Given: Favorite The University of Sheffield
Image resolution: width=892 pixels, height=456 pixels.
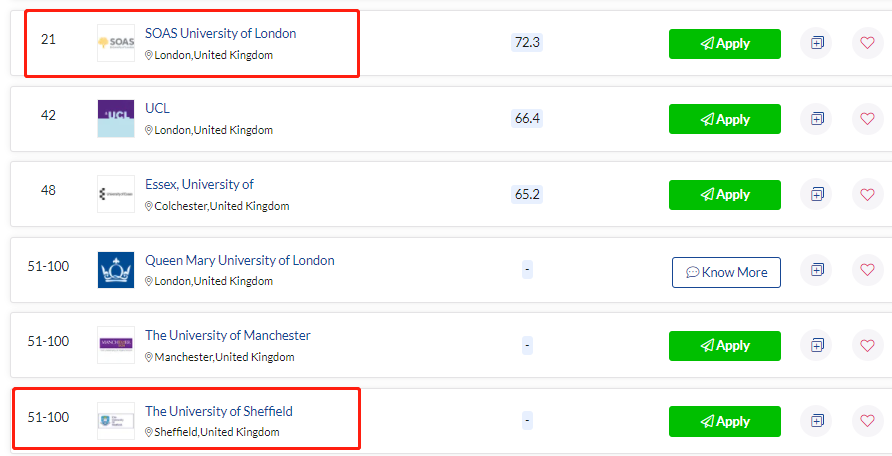Looking at the screenshot, I should (867, 421).
